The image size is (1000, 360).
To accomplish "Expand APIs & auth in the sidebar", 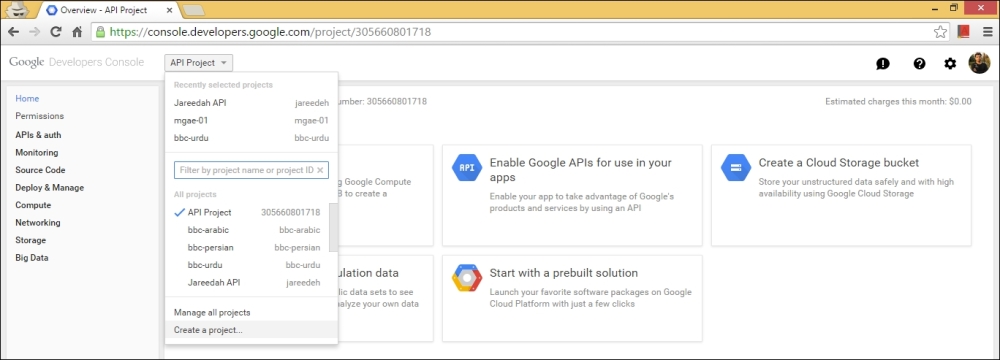I will tap(38, 135).
